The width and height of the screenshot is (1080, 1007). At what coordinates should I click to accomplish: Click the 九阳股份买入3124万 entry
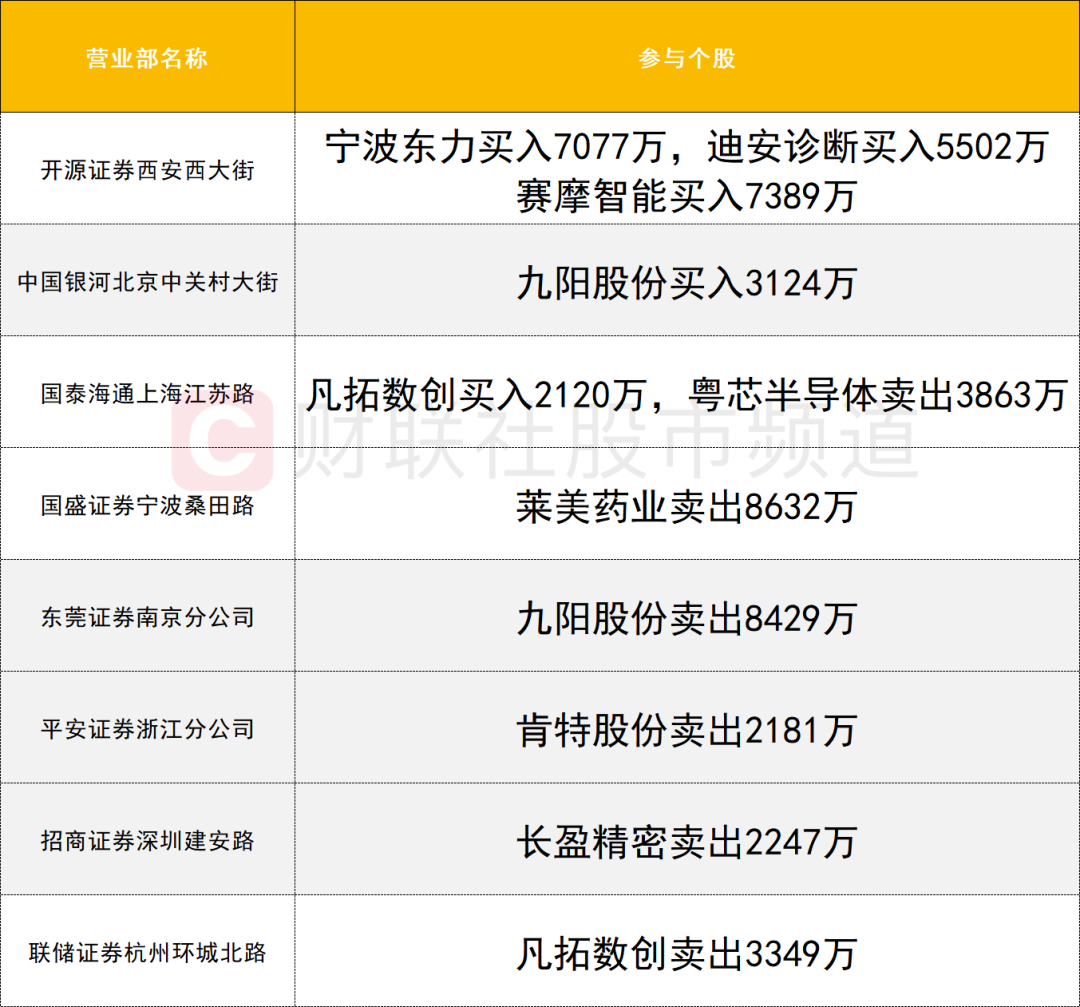click(x=687, y=283)
